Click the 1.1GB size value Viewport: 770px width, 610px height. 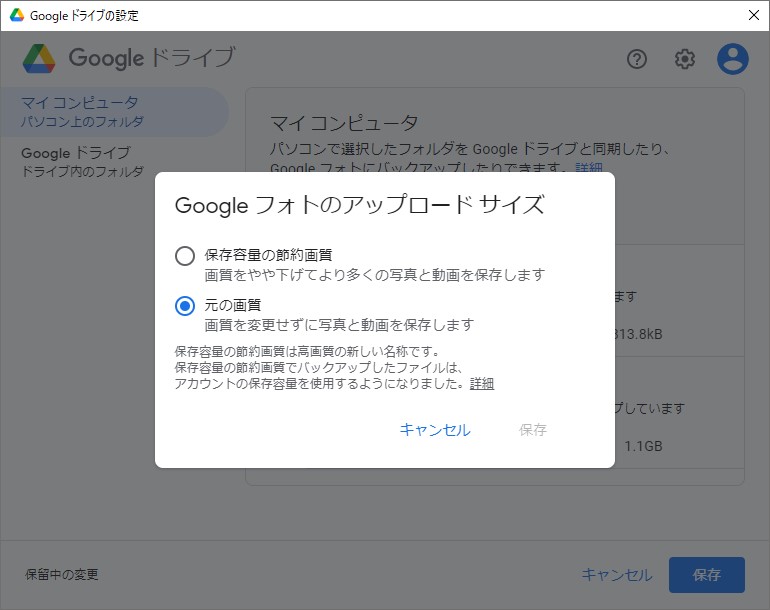click(x=643, y=446)
